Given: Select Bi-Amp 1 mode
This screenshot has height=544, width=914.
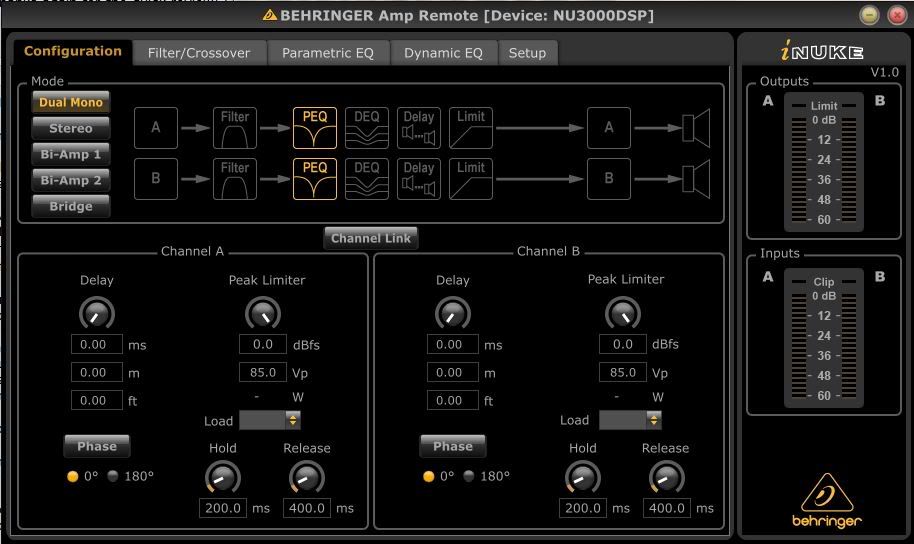Looking at the screenshot, I should (x=71, y=155).
